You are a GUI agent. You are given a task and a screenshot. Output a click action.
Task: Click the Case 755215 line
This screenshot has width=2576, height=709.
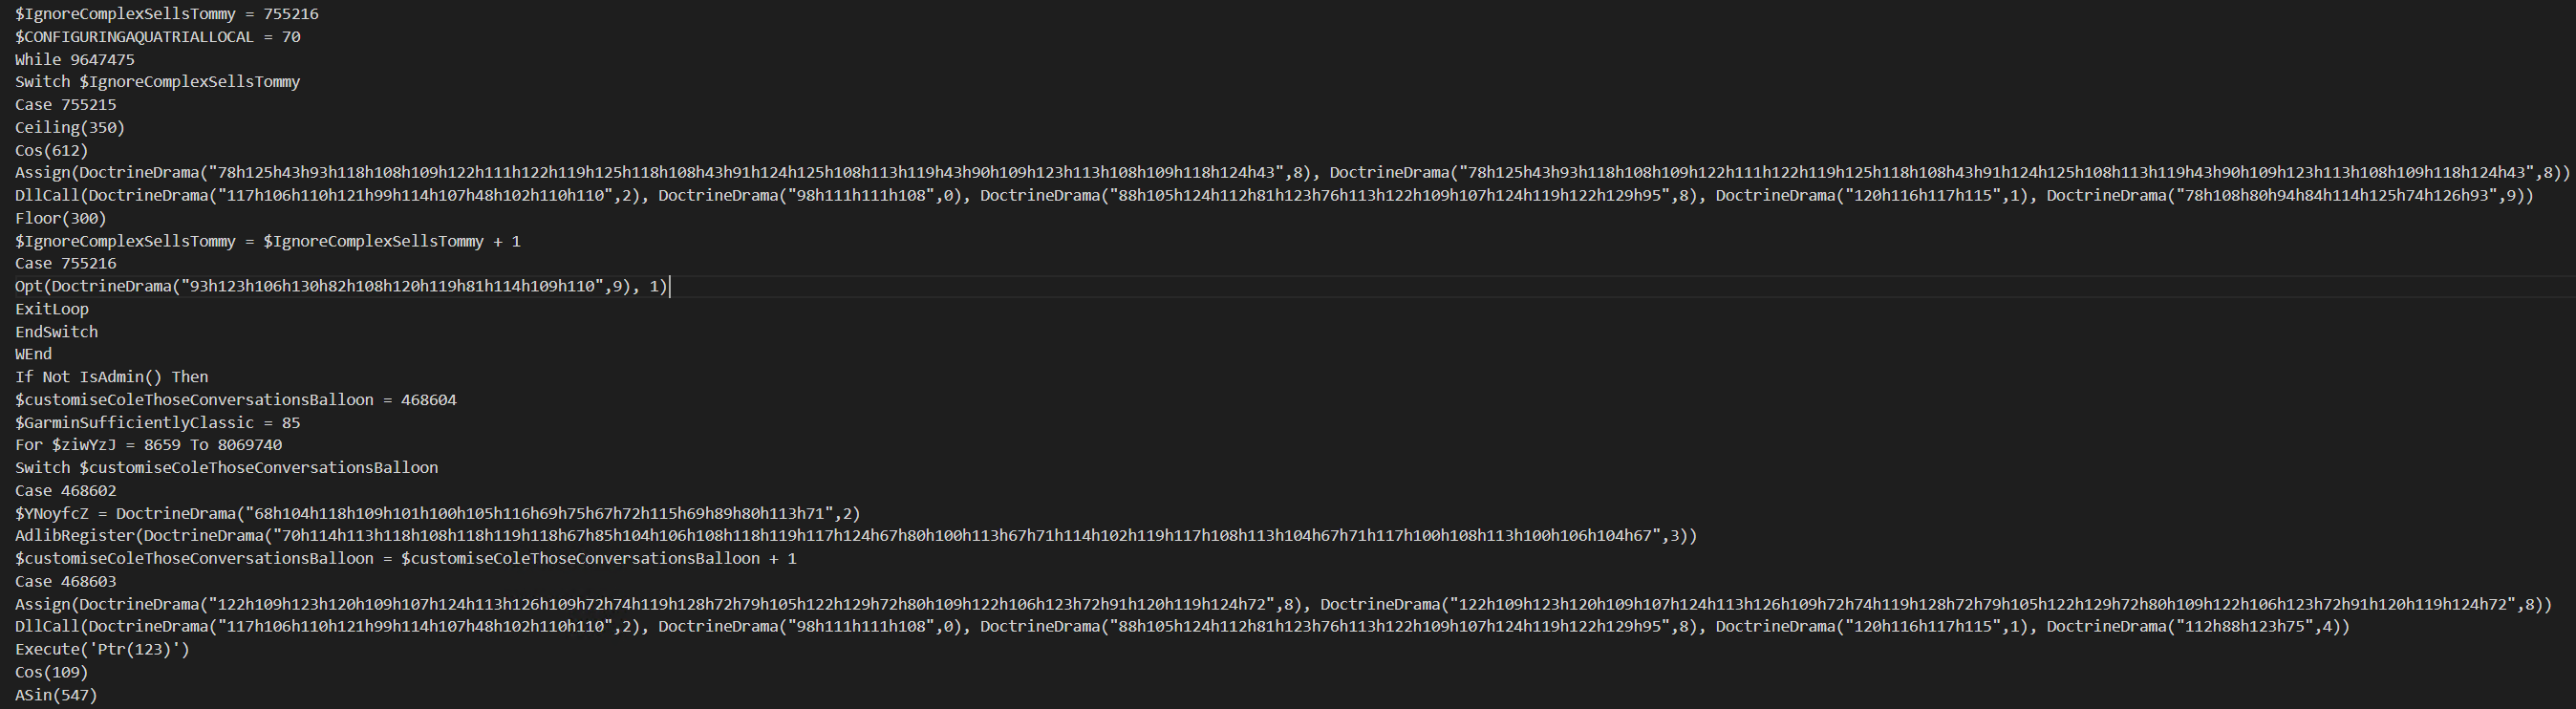[x=65, y=105]
